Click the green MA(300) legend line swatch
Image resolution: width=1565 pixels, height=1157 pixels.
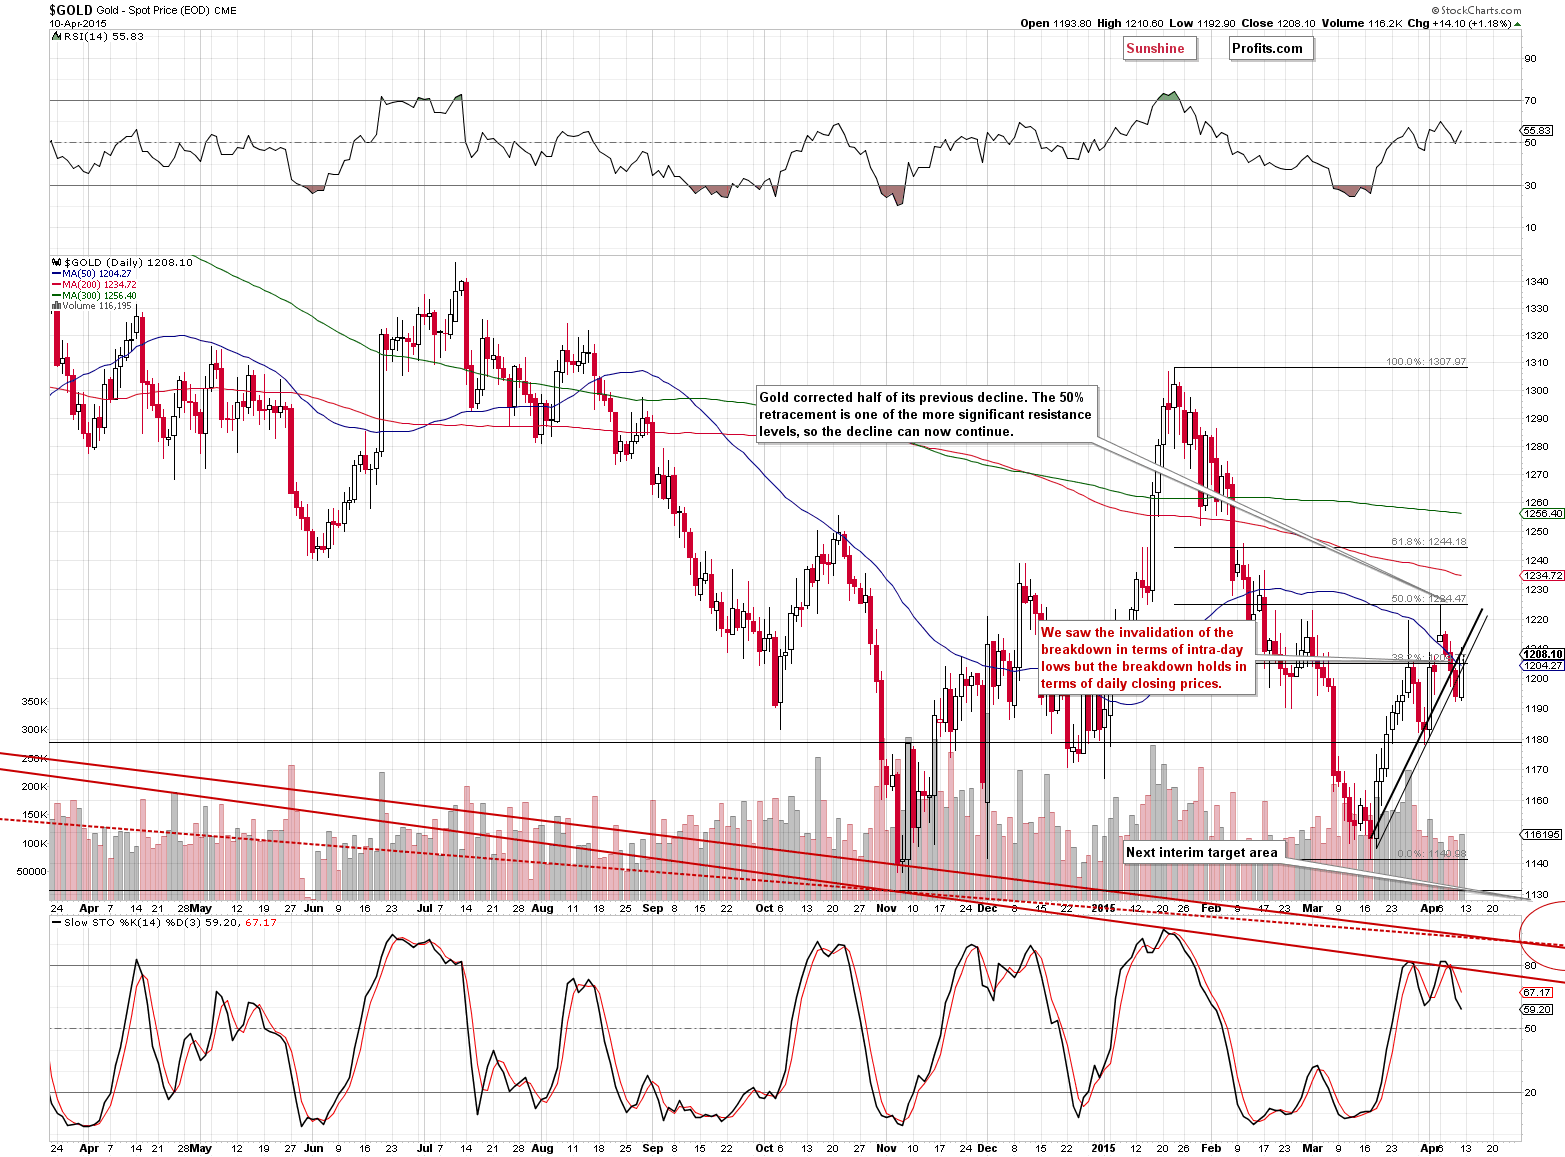[56, 296]
